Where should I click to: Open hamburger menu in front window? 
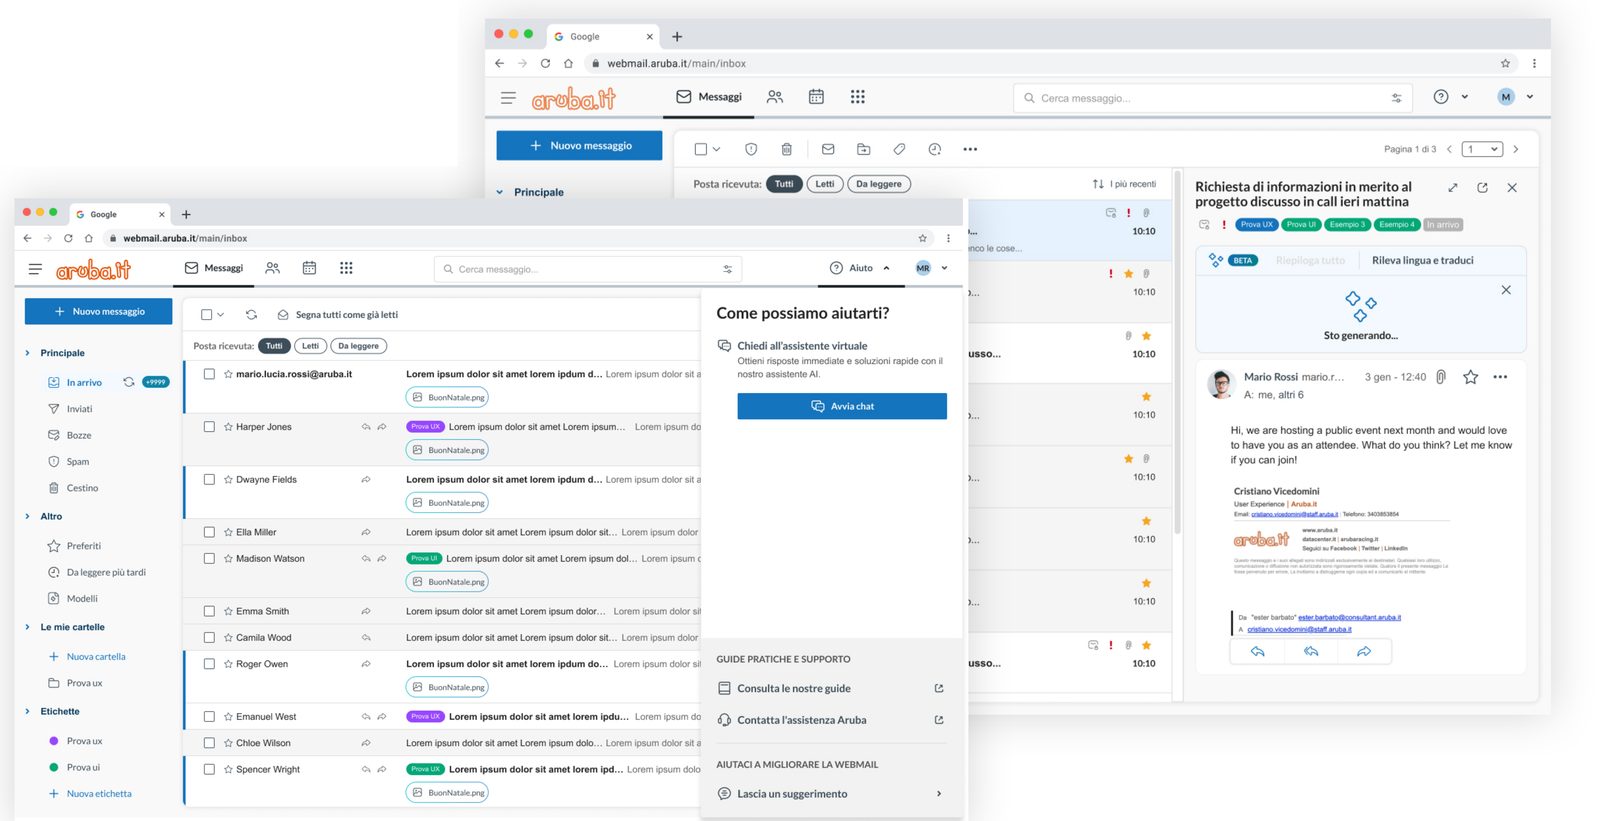[35, 269]
